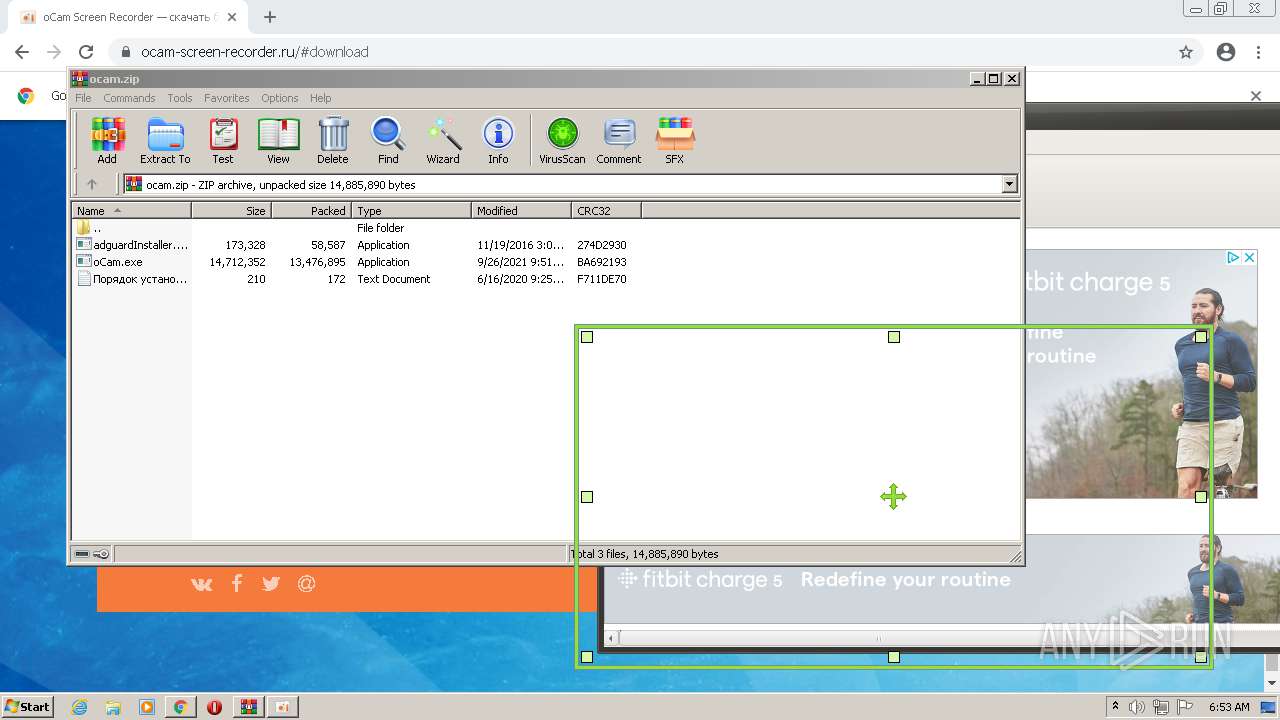
Task: Open the File menu in WinRAR
Action: [x=83, y=98]
